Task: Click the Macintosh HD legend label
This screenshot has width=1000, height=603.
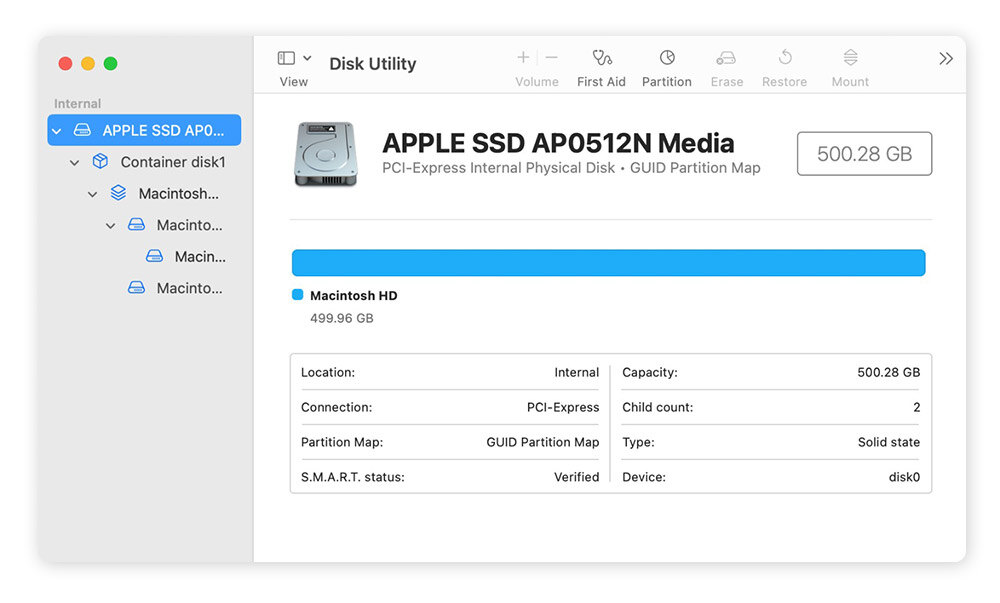Action: pos(353,295)
